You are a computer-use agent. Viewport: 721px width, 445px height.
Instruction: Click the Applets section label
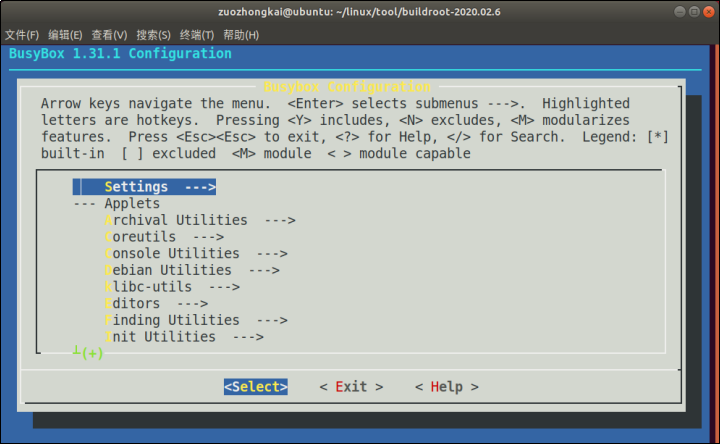(132, 204)
